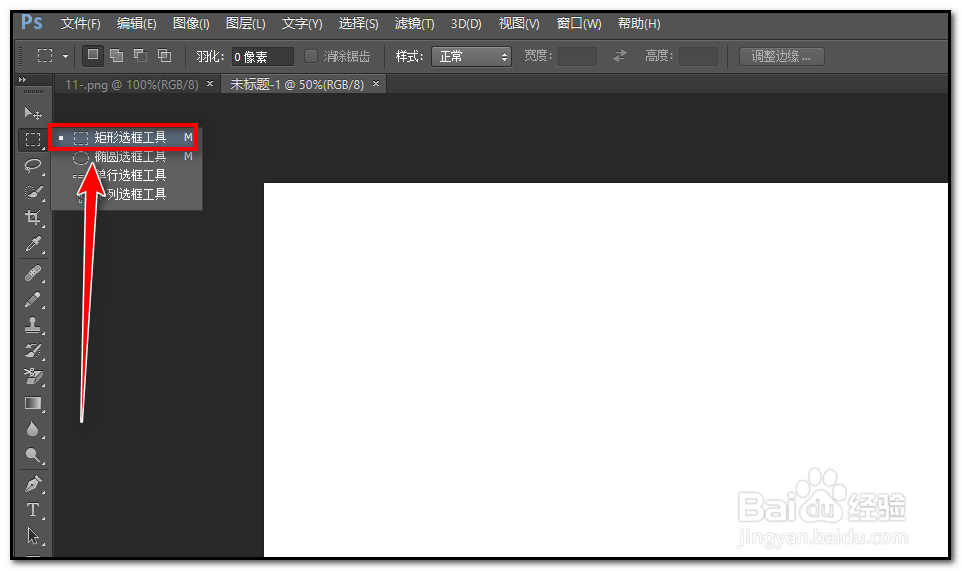962x571 pixels.
Task: Click the 宽度 width input field
Action: point(577,56)
